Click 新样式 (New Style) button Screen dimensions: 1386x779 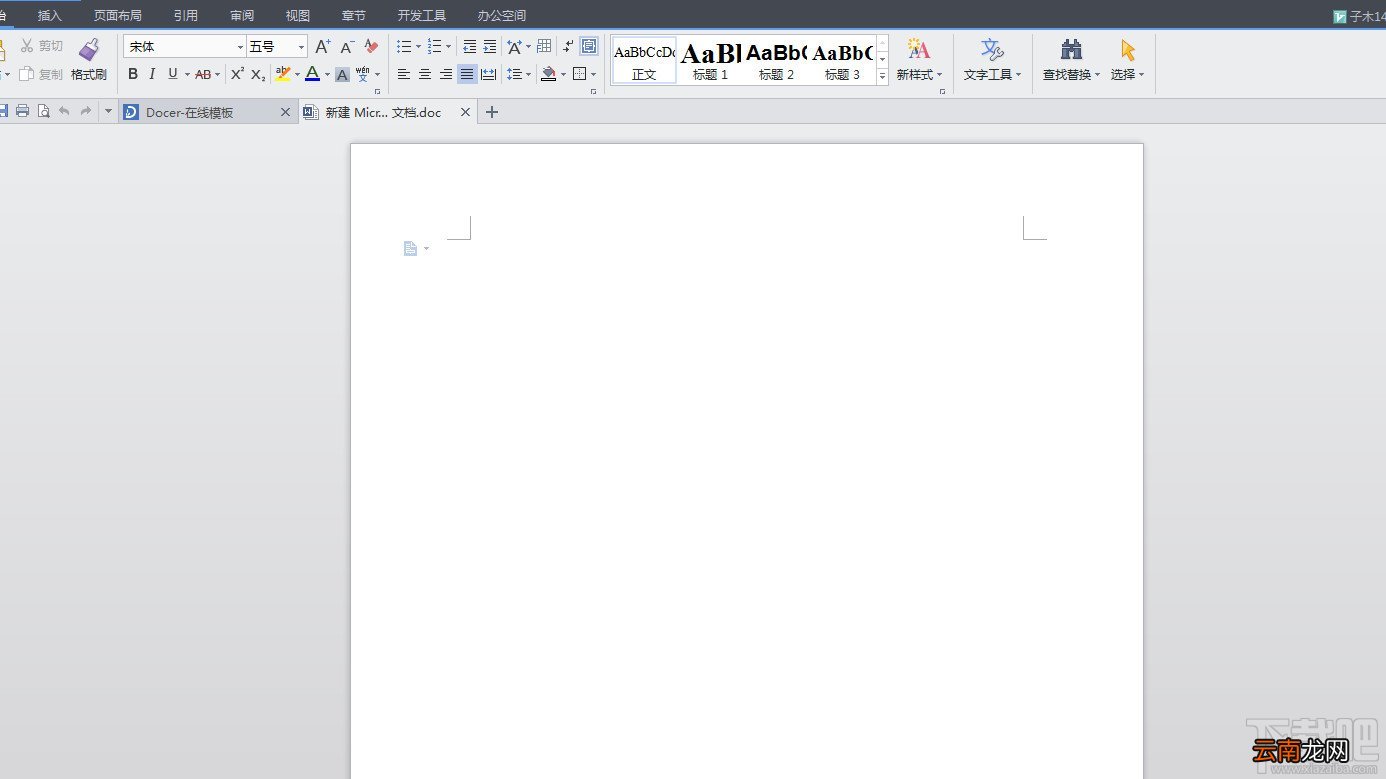(919, 60)
